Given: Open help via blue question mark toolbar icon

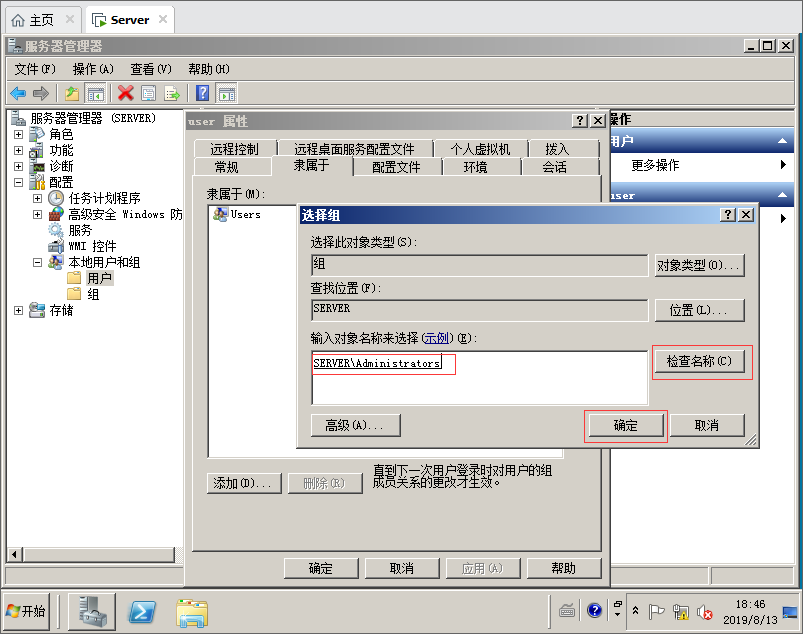Looking at the screenshot, I should (202, 93).
